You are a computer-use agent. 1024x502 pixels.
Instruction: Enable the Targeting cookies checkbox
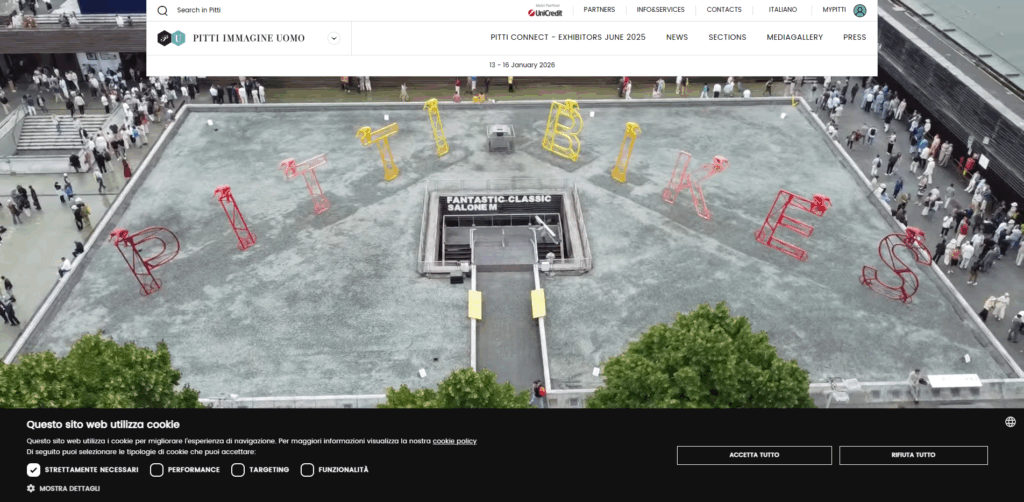click(238, 470)
